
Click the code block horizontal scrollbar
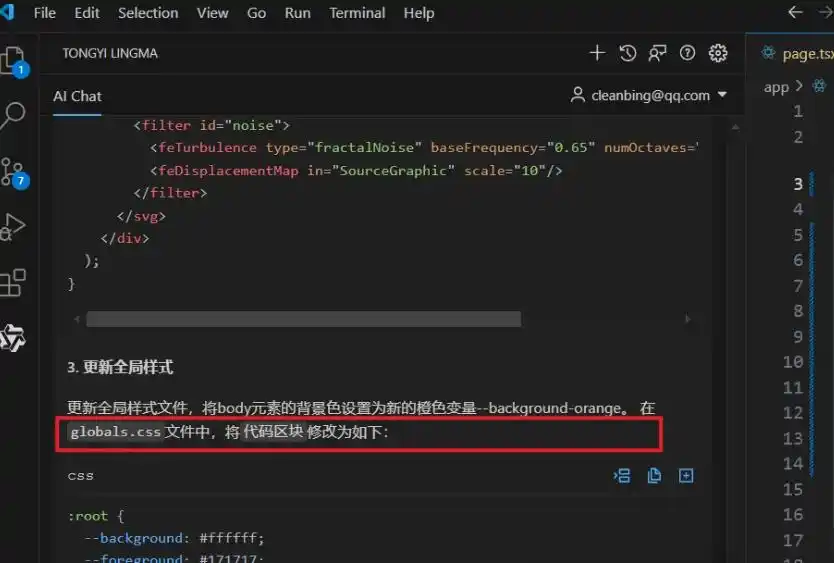(x=303, y=319)
